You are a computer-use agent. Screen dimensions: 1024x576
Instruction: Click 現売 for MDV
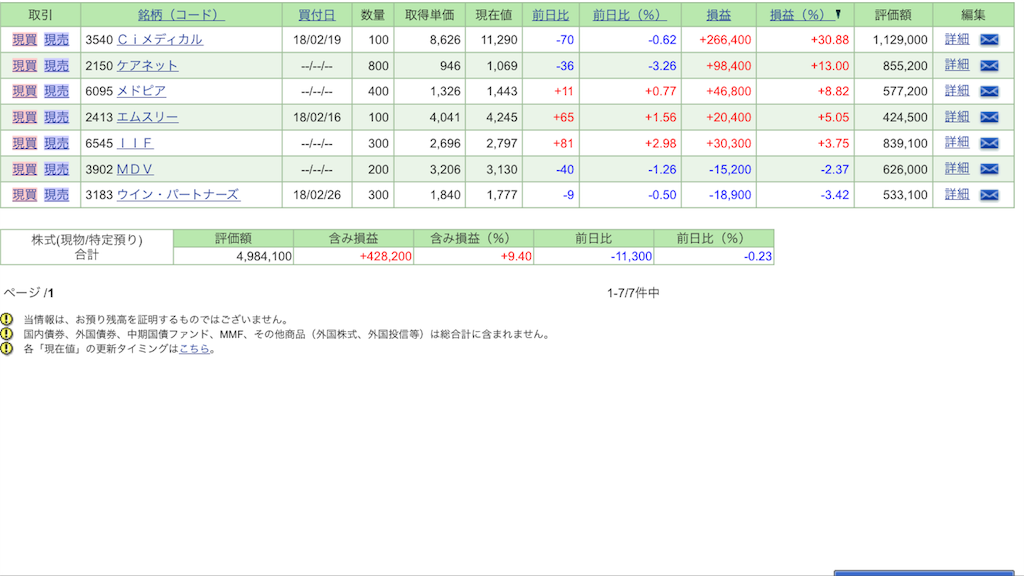(56, 169)
